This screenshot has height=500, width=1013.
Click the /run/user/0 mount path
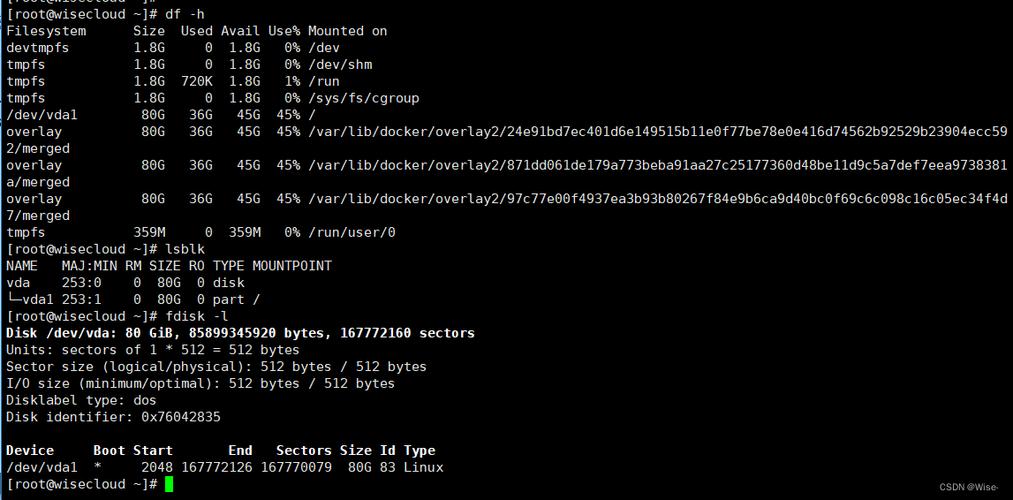351,232
